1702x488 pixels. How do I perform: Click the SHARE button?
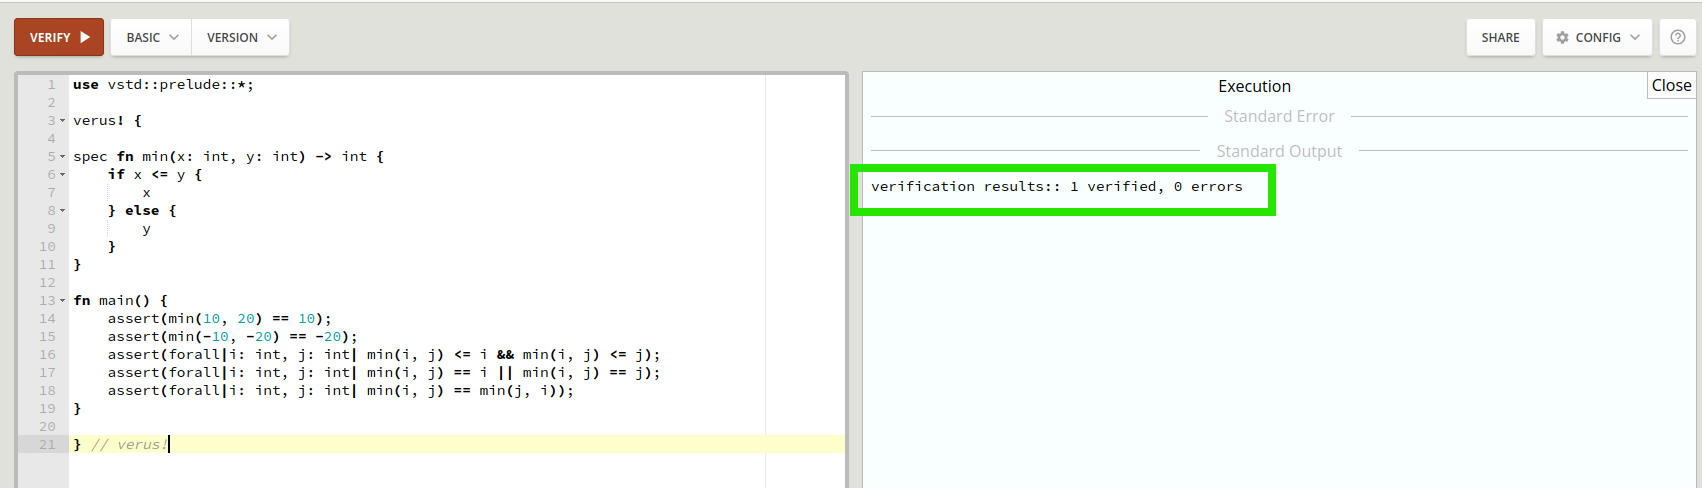1500,37
